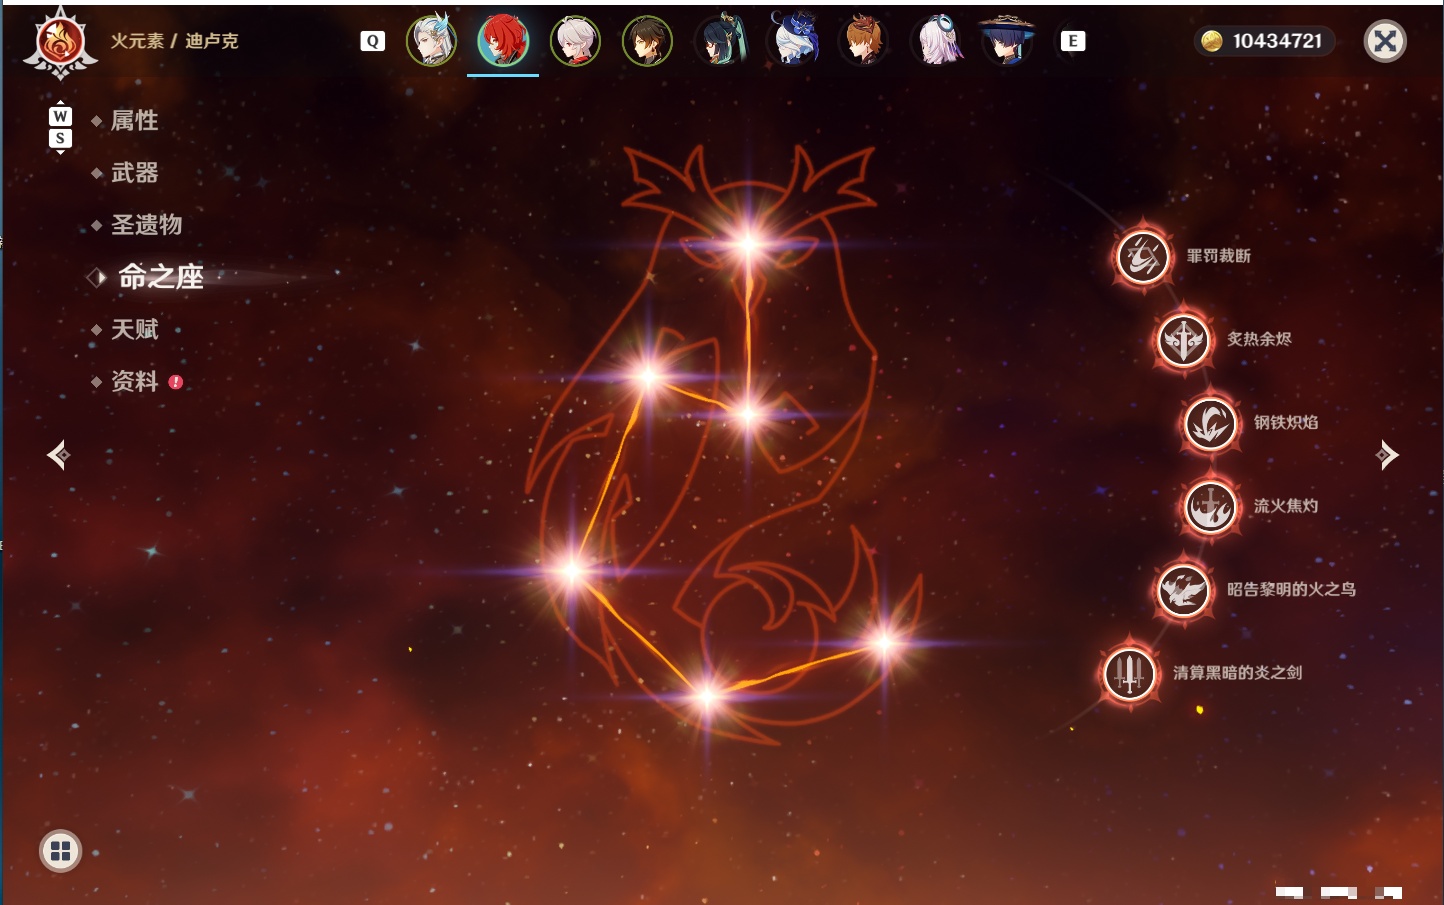Click the bottommost star of the constellation
Image resolution: width=1444 pixels, height=905 pixels.
(707, 696)
